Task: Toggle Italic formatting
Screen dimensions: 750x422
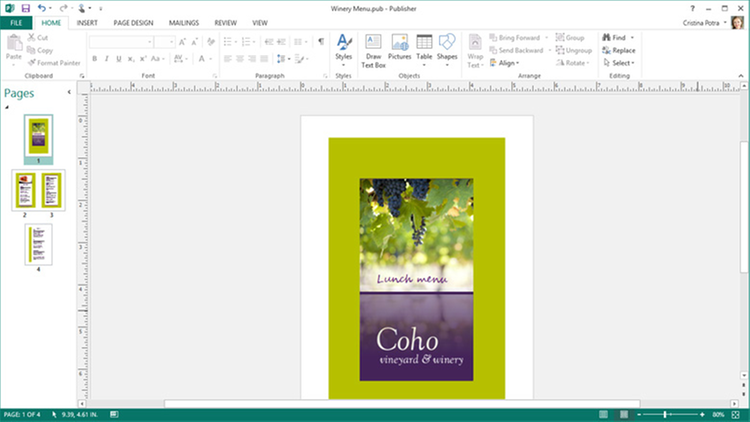Action: [106, 59]
